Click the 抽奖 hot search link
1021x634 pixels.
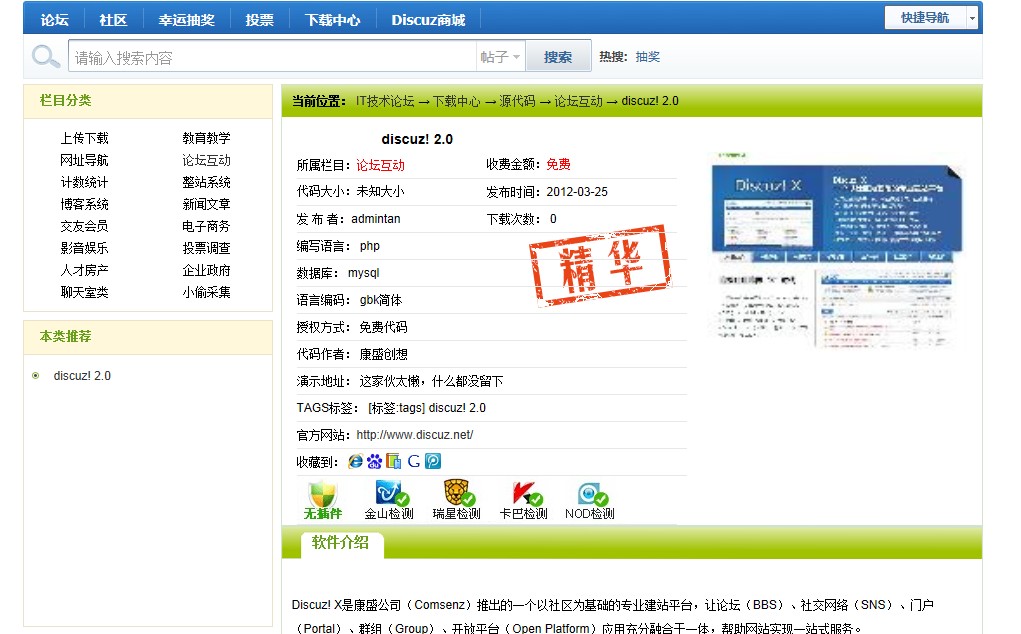pyautogui.click(x=648, y=57)
